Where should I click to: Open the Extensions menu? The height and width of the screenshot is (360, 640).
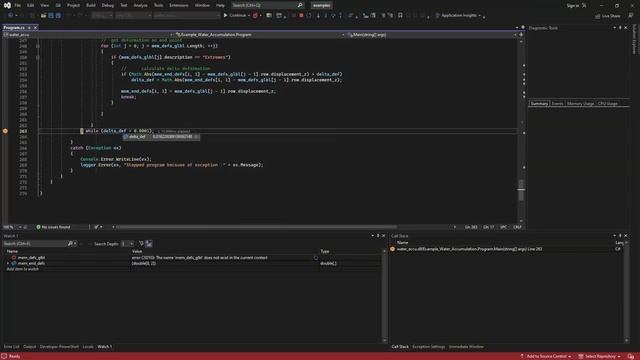coord(179,5)
